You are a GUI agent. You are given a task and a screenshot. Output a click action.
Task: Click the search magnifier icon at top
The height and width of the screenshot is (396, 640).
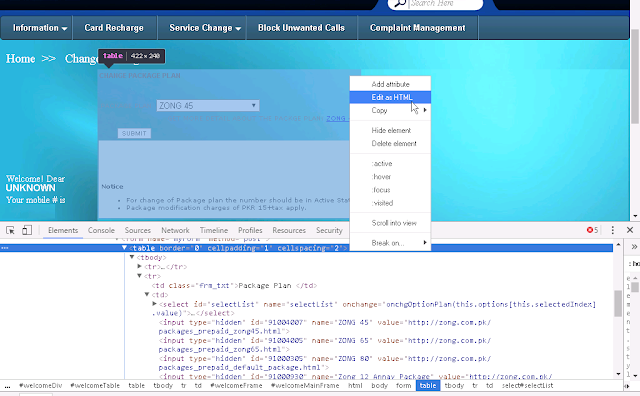(x=400, y=3)
